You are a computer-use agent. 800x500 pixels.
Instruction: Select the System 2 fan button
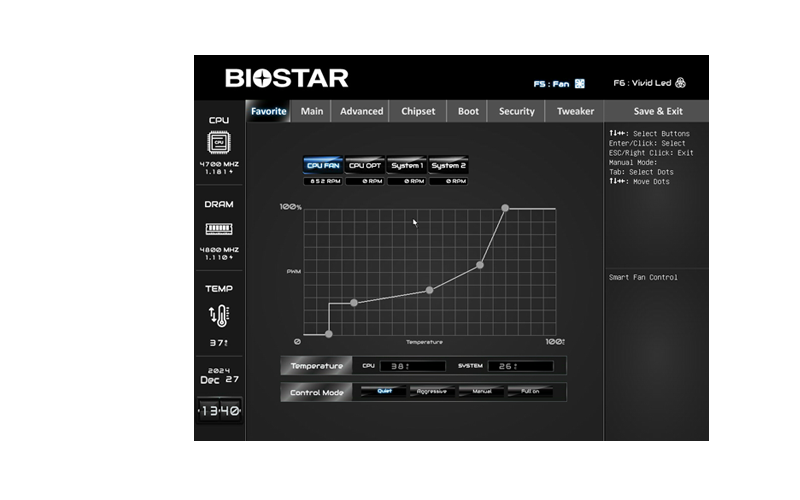[448, 166]
